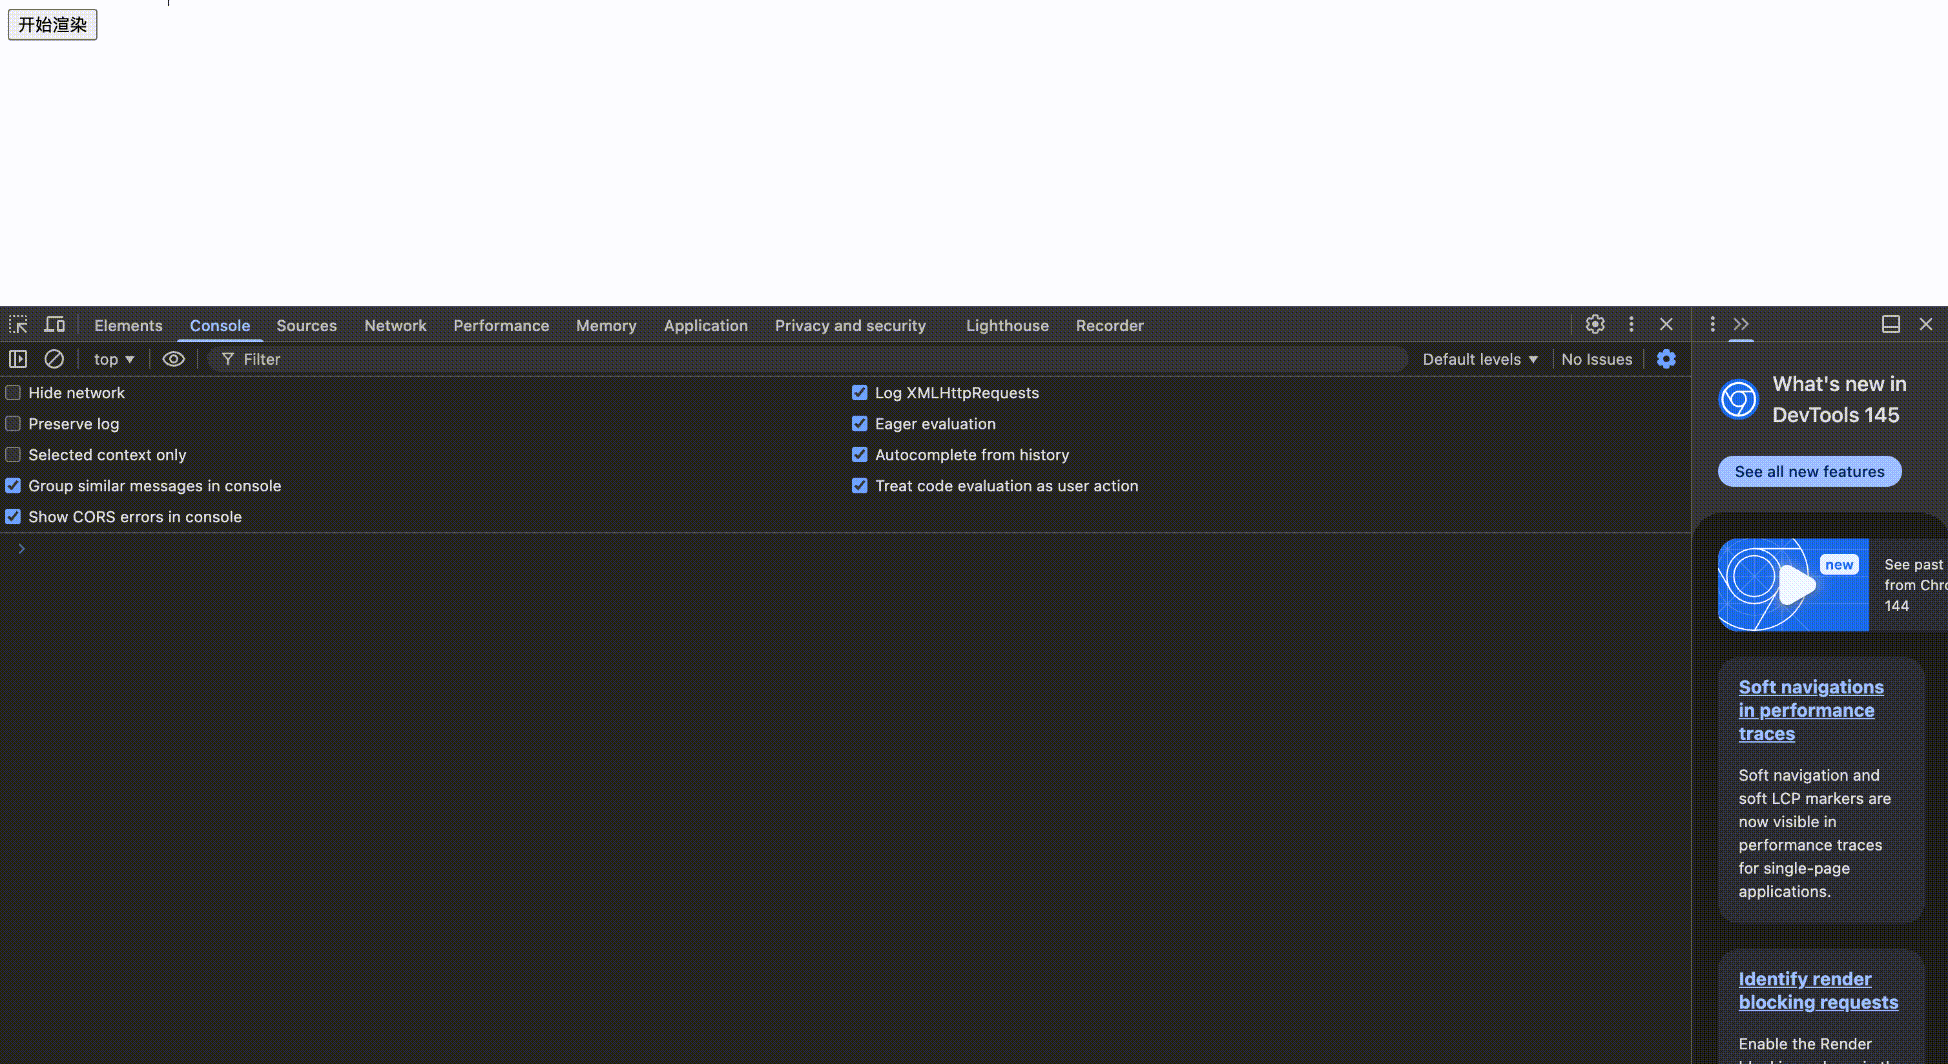Screen dimensions: 1948x1064
Task: Enable the Hide network checkbox
Action: [13, 393]
